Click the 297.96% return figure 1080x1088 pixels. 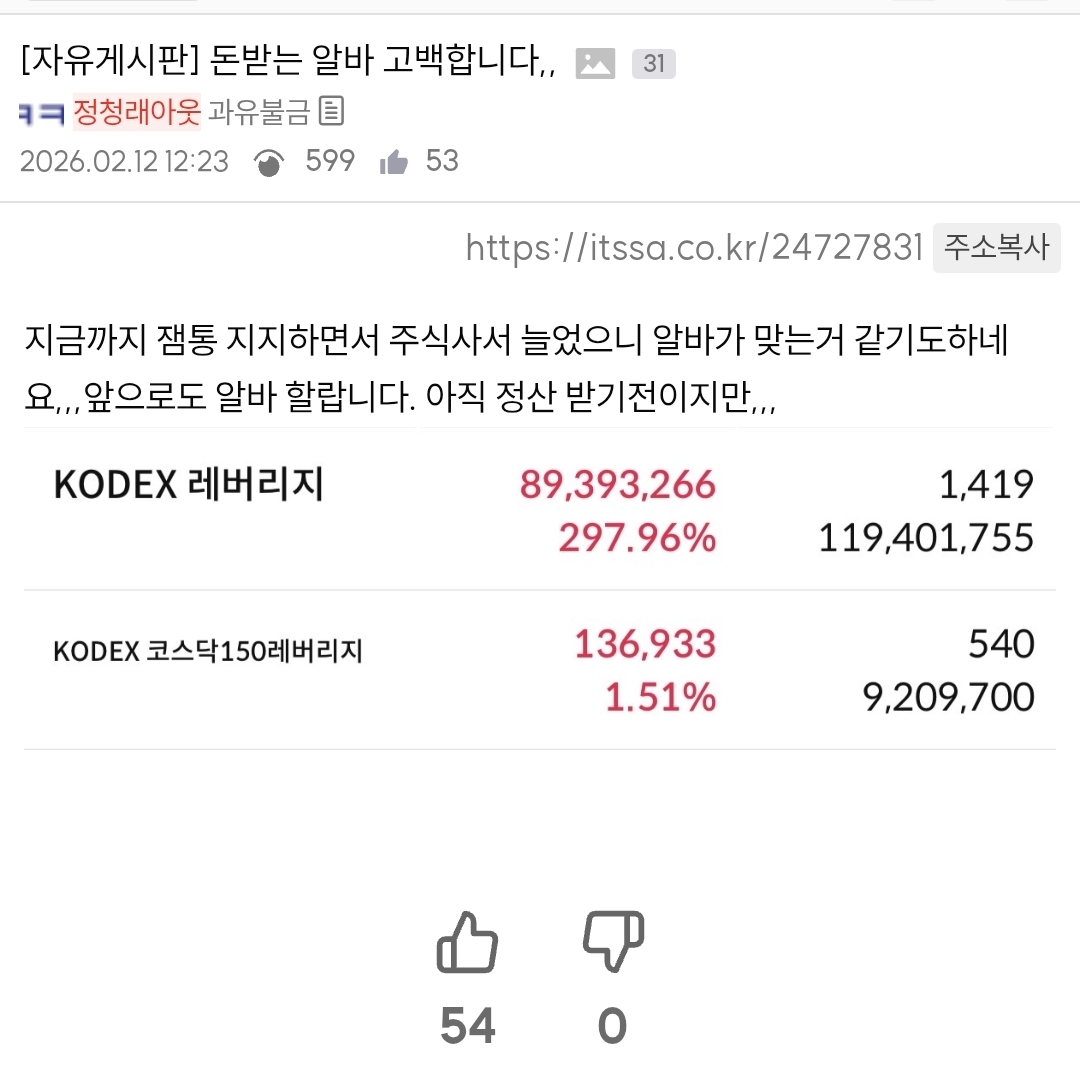(637, 539)
